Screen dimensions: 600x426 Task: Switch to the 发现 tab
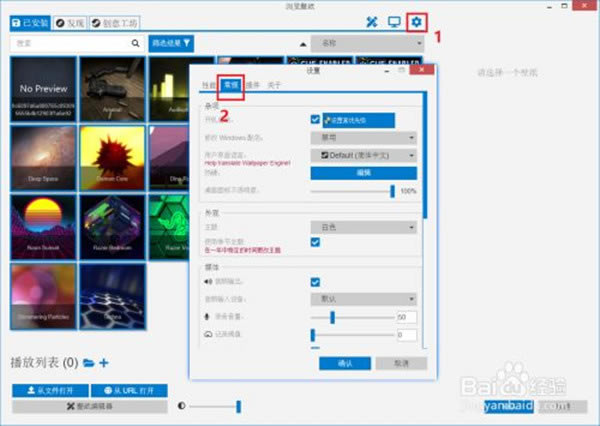[68, 22]
